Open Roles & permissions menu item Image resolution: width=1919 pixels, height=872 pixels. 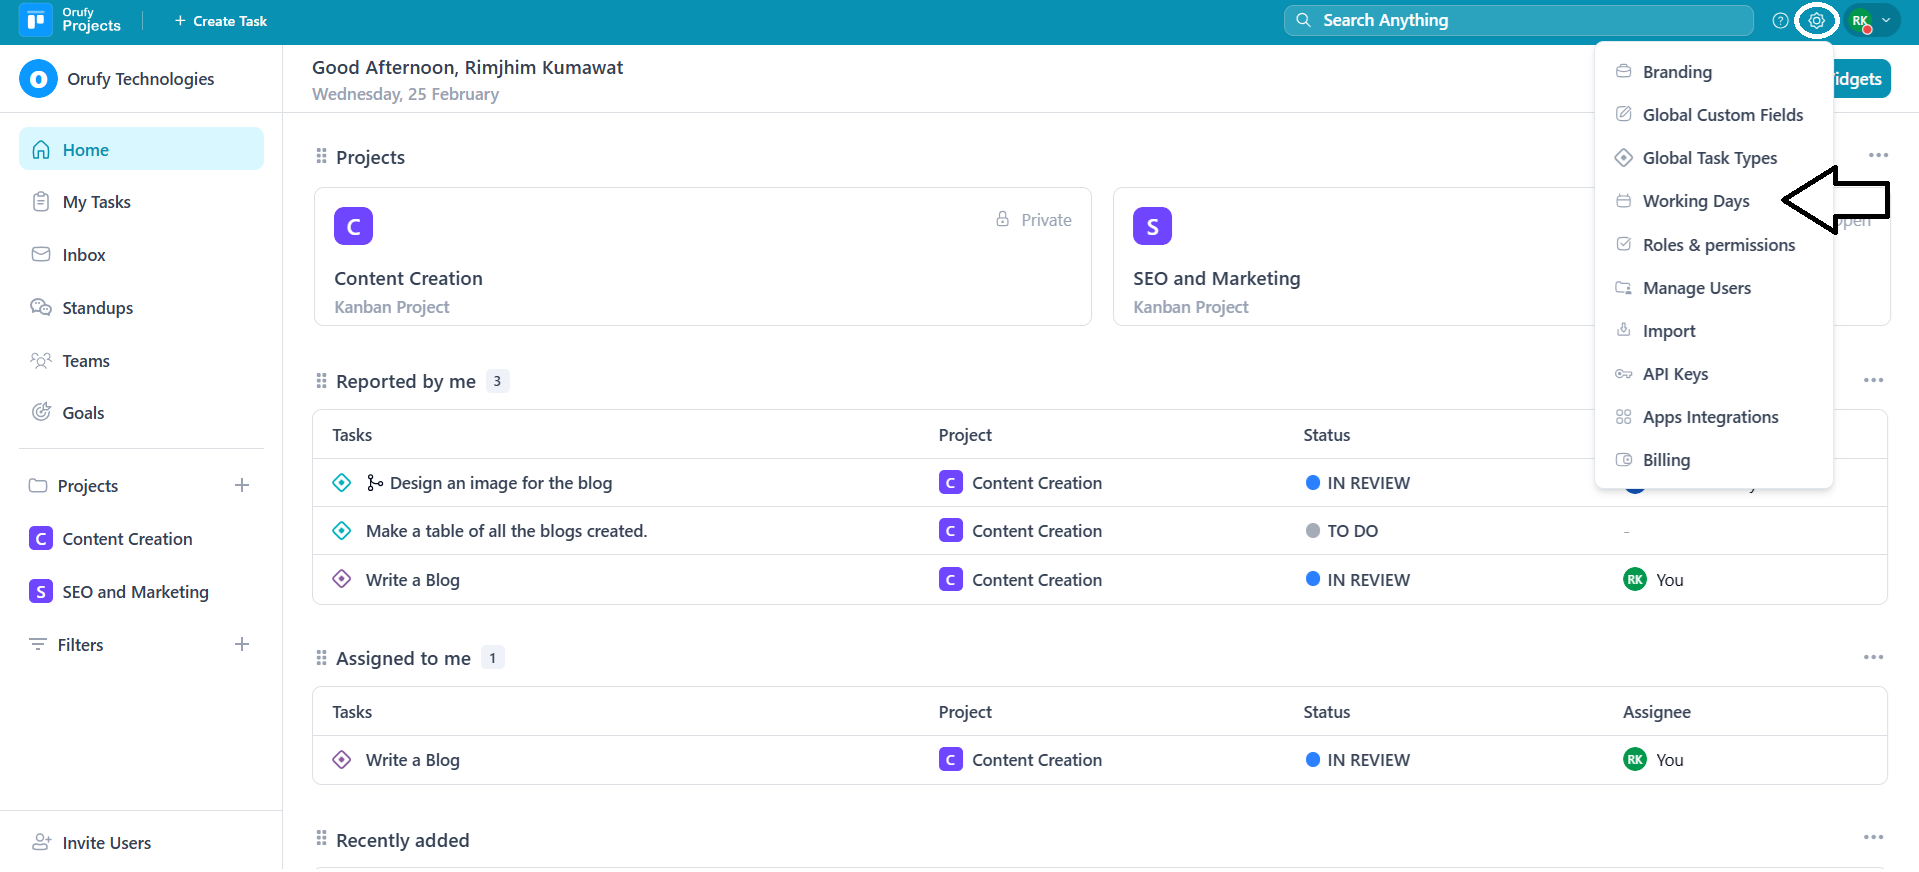[1718, 245]
